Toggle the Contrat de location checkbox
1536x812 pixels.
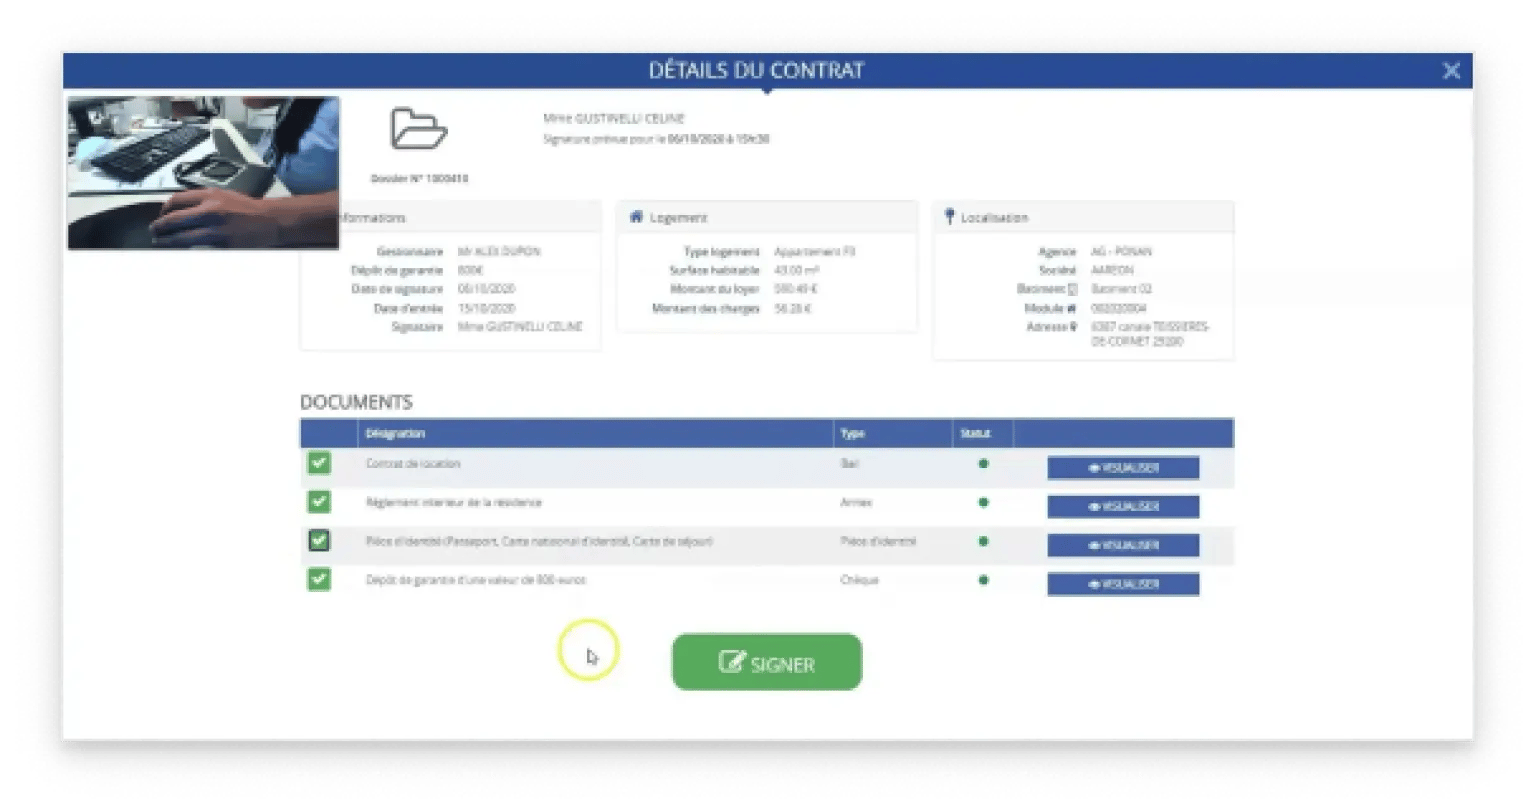pos(319,463)
